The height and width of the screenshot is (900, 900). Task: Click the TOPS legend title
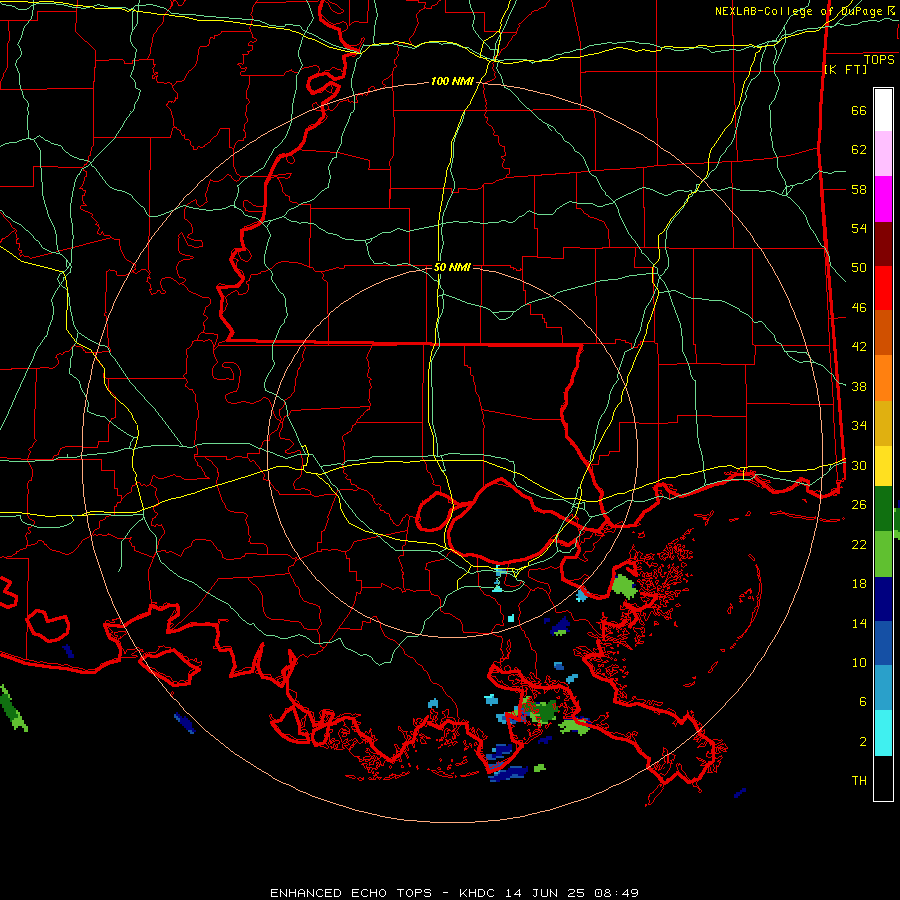[x=879, y=60]
